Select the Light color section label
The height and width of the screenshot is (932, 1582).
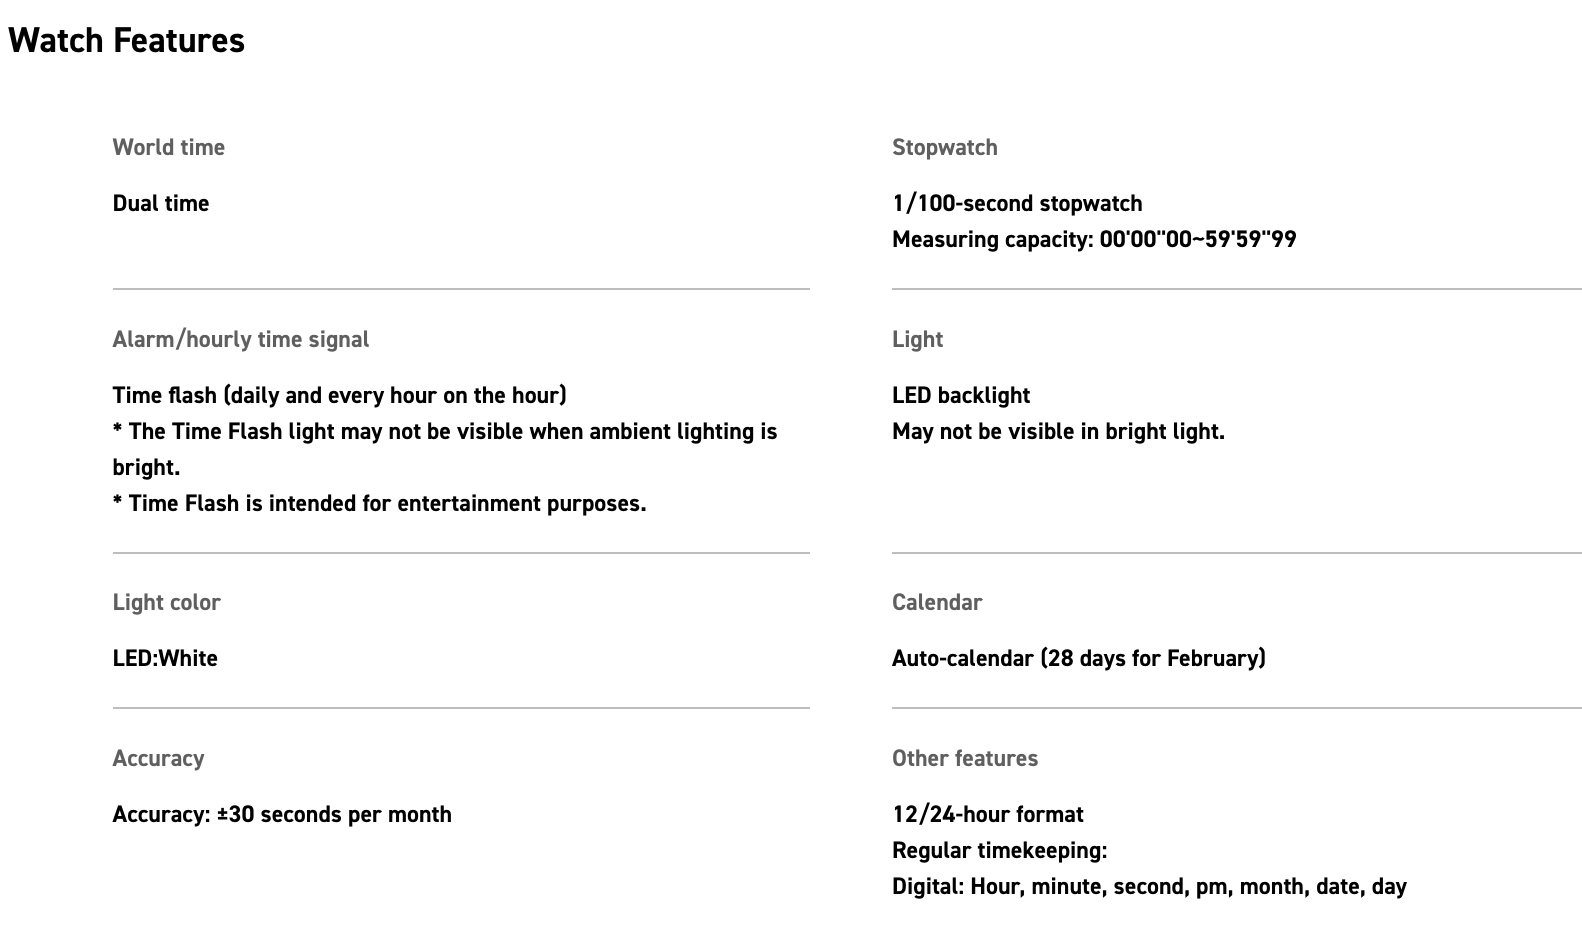[166, 602]
